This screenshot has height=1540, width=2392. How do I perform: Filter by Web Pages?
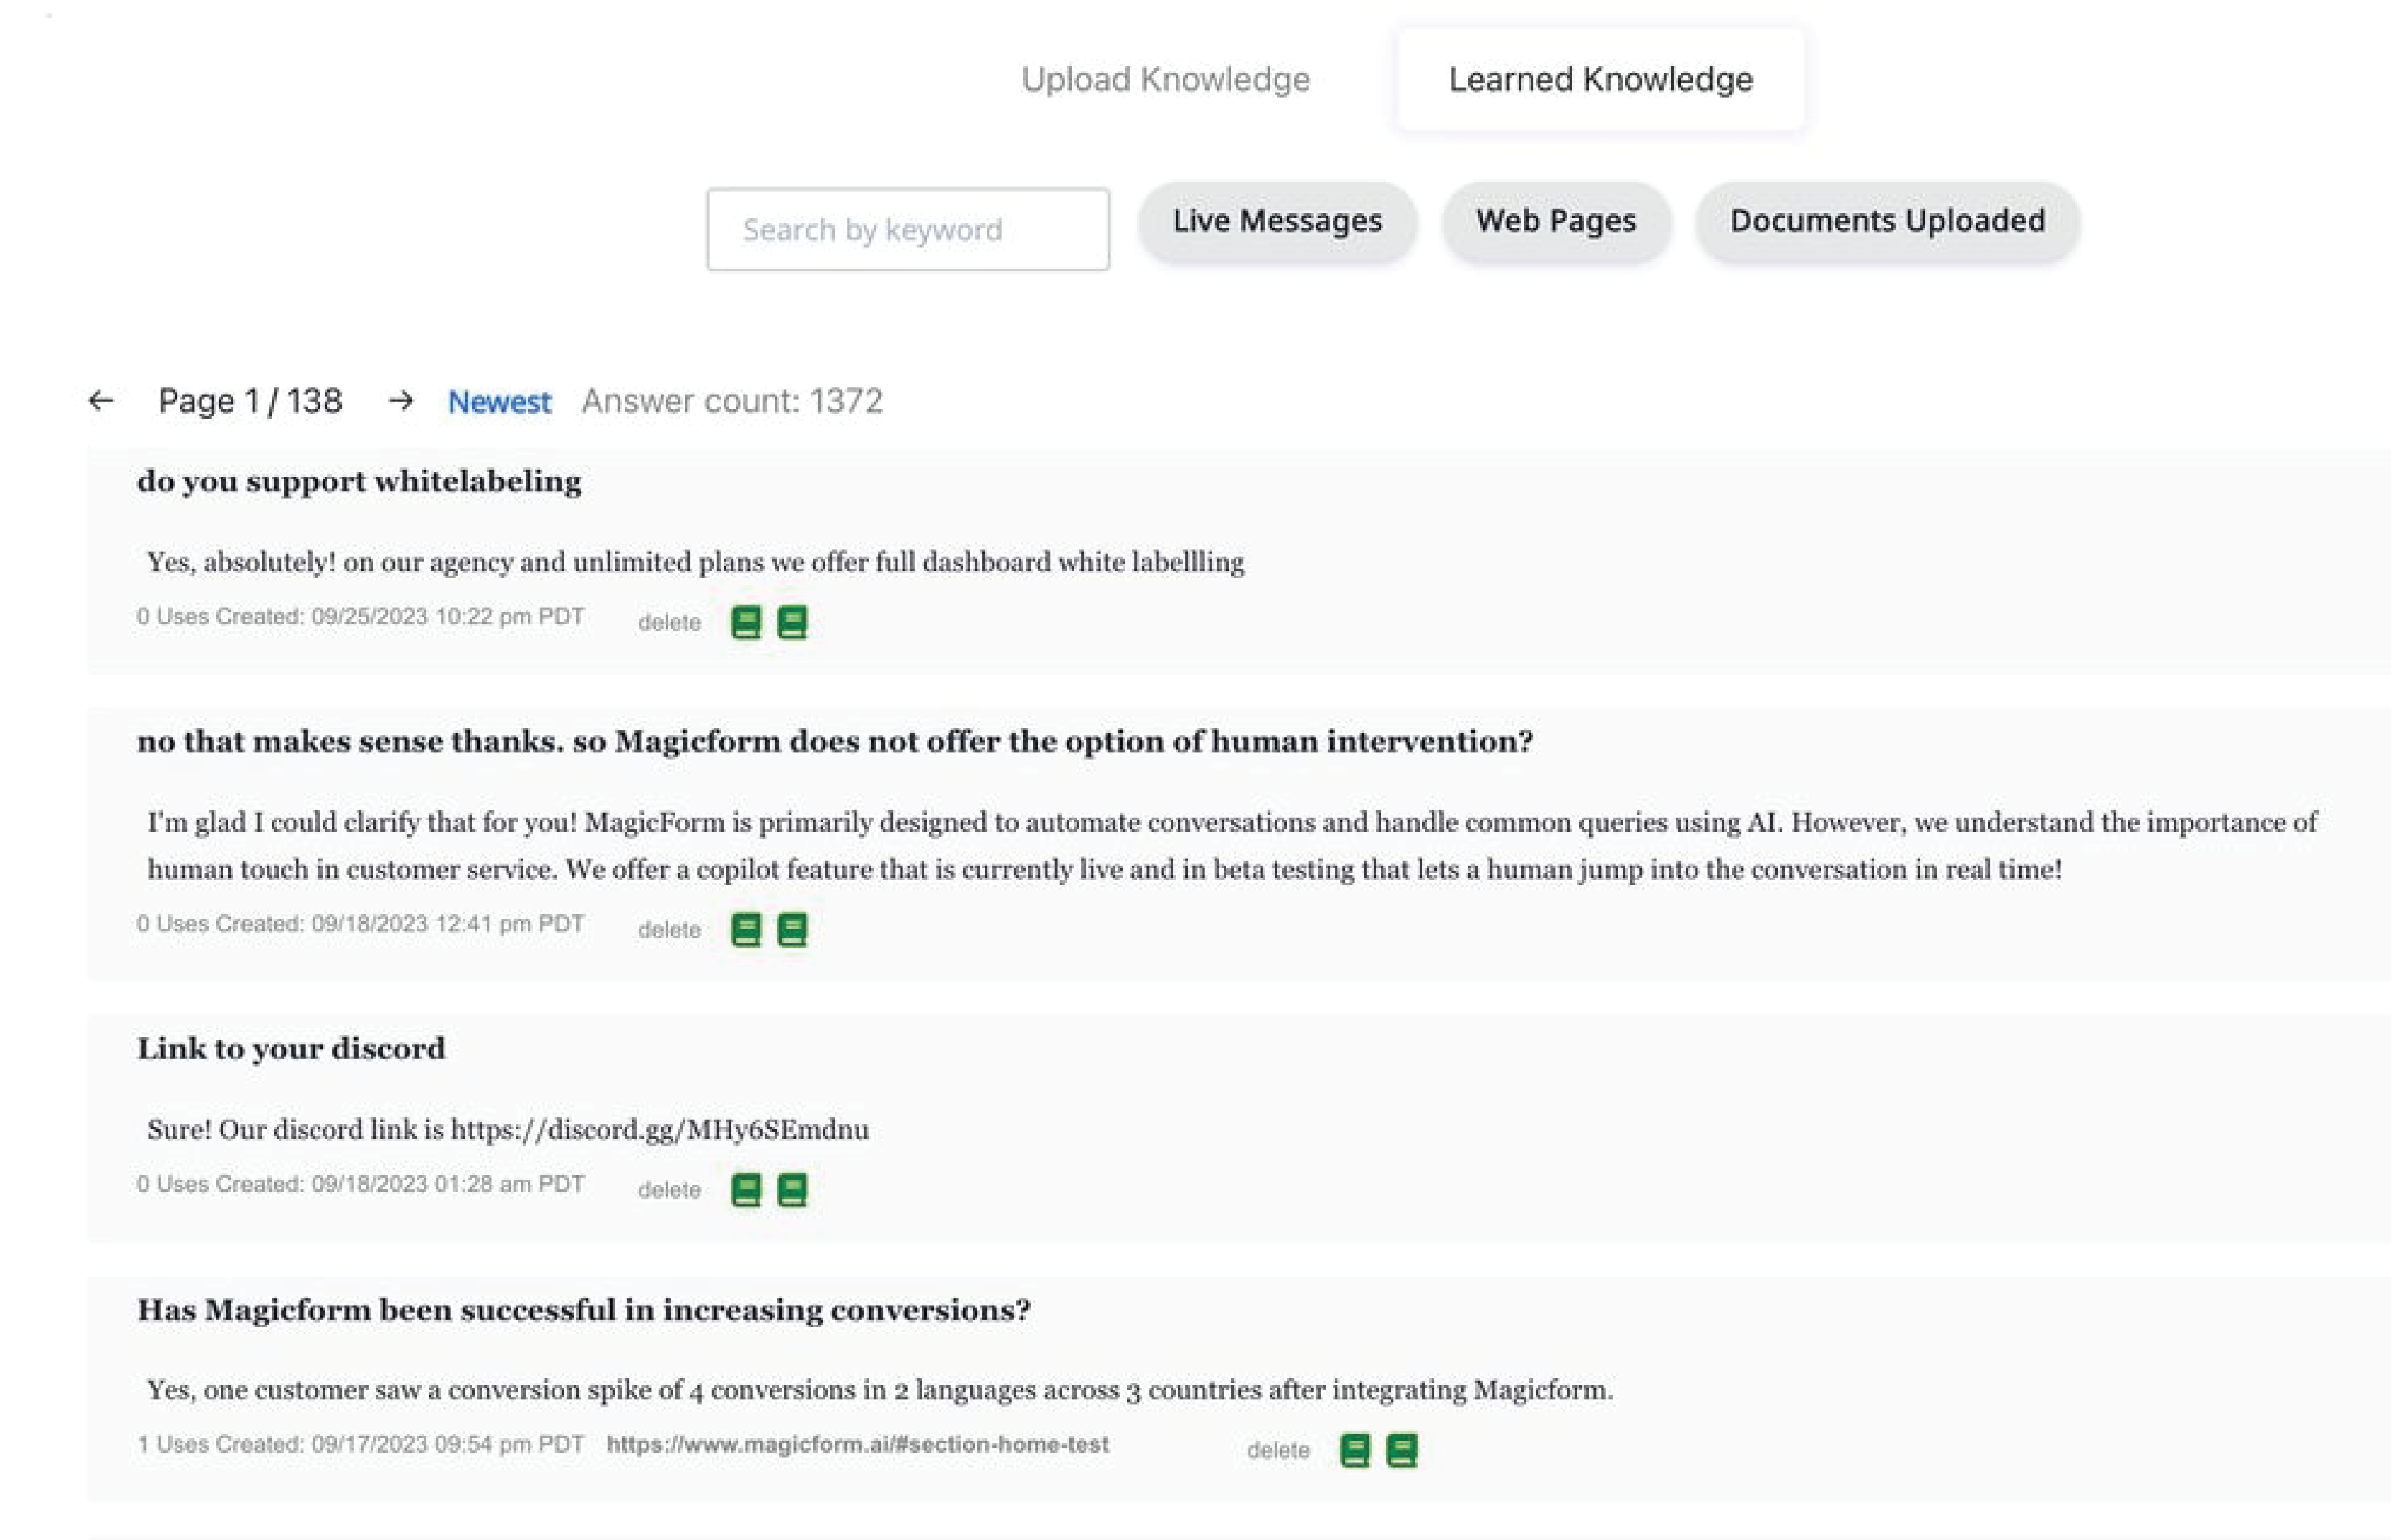[1556, 221]
